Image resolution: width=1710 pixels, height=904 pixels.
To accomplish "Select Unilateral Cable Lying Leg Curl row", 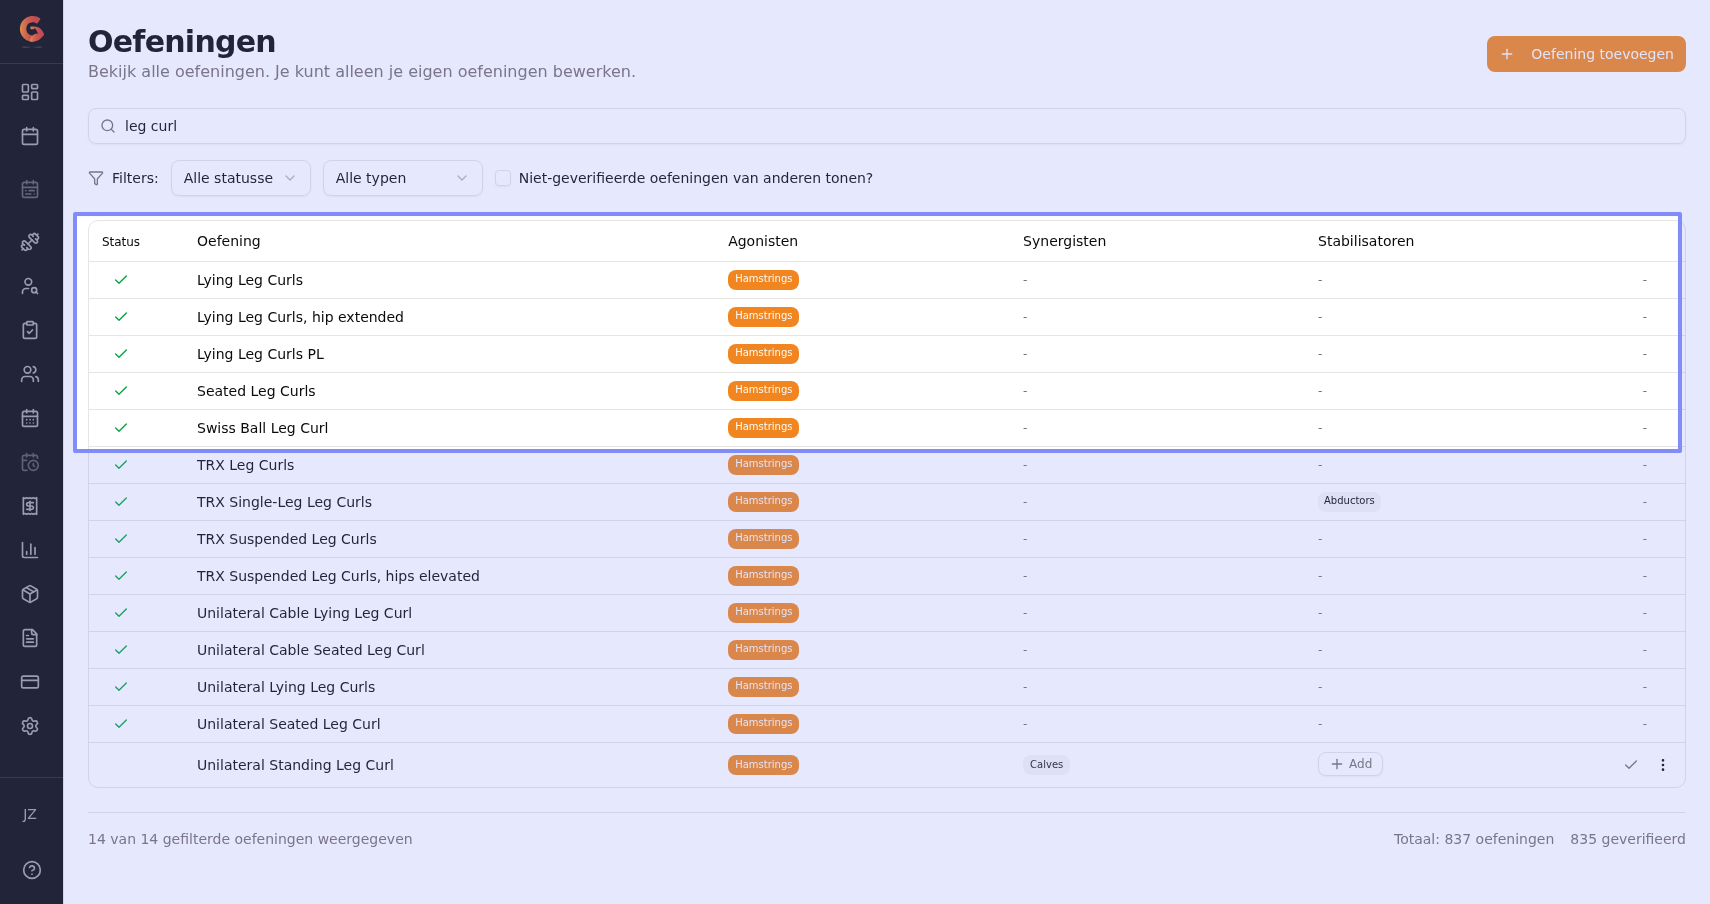I will (887, 613).
